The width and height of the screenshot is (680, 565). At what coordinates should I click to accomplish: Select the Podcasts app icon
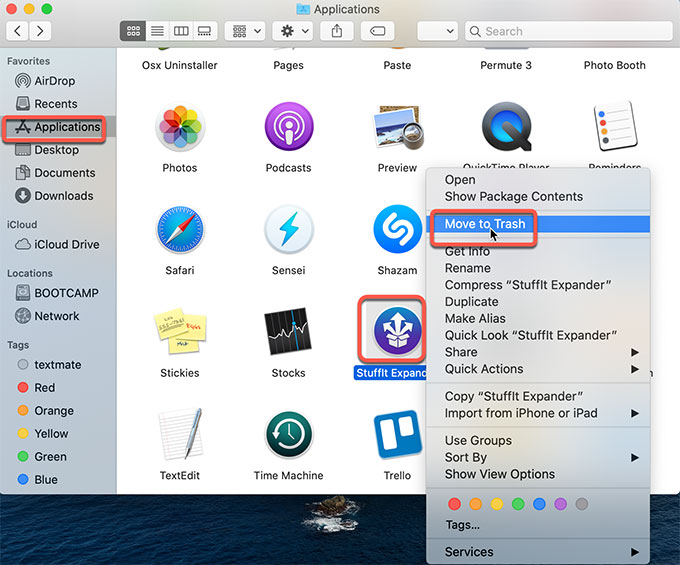tap(289, 126)
